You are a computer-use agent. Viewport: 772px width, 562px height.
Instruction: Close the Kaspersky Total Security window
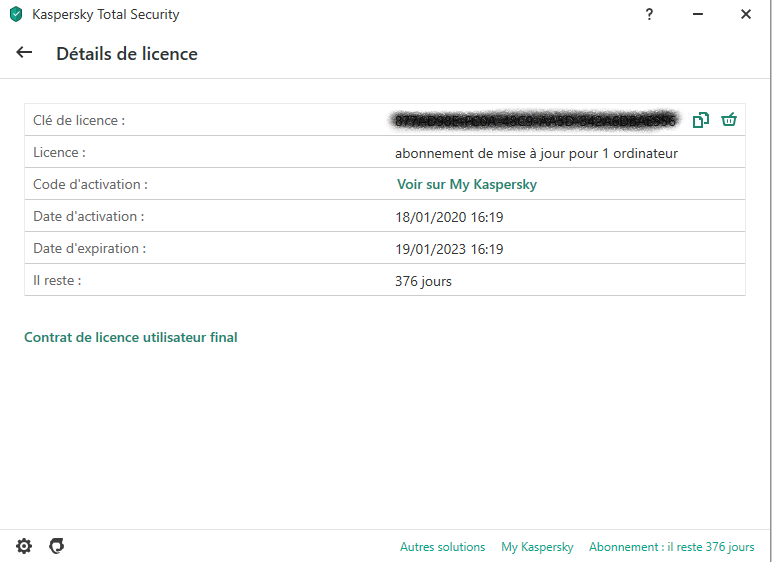tap(745, 15)
